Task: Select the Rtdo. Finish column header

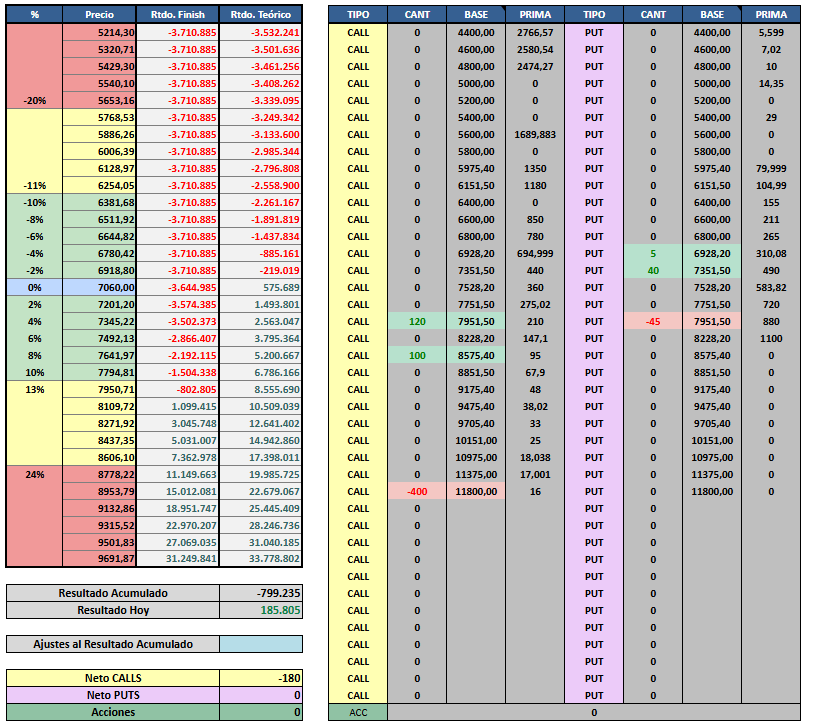Action: 177,15
